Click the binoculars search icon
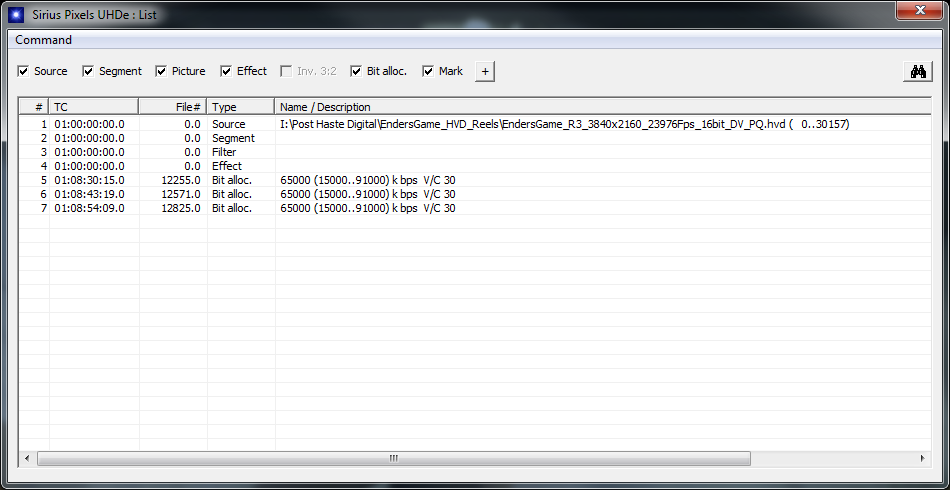Viewport: 950px width, 490px height. [918, 71]
